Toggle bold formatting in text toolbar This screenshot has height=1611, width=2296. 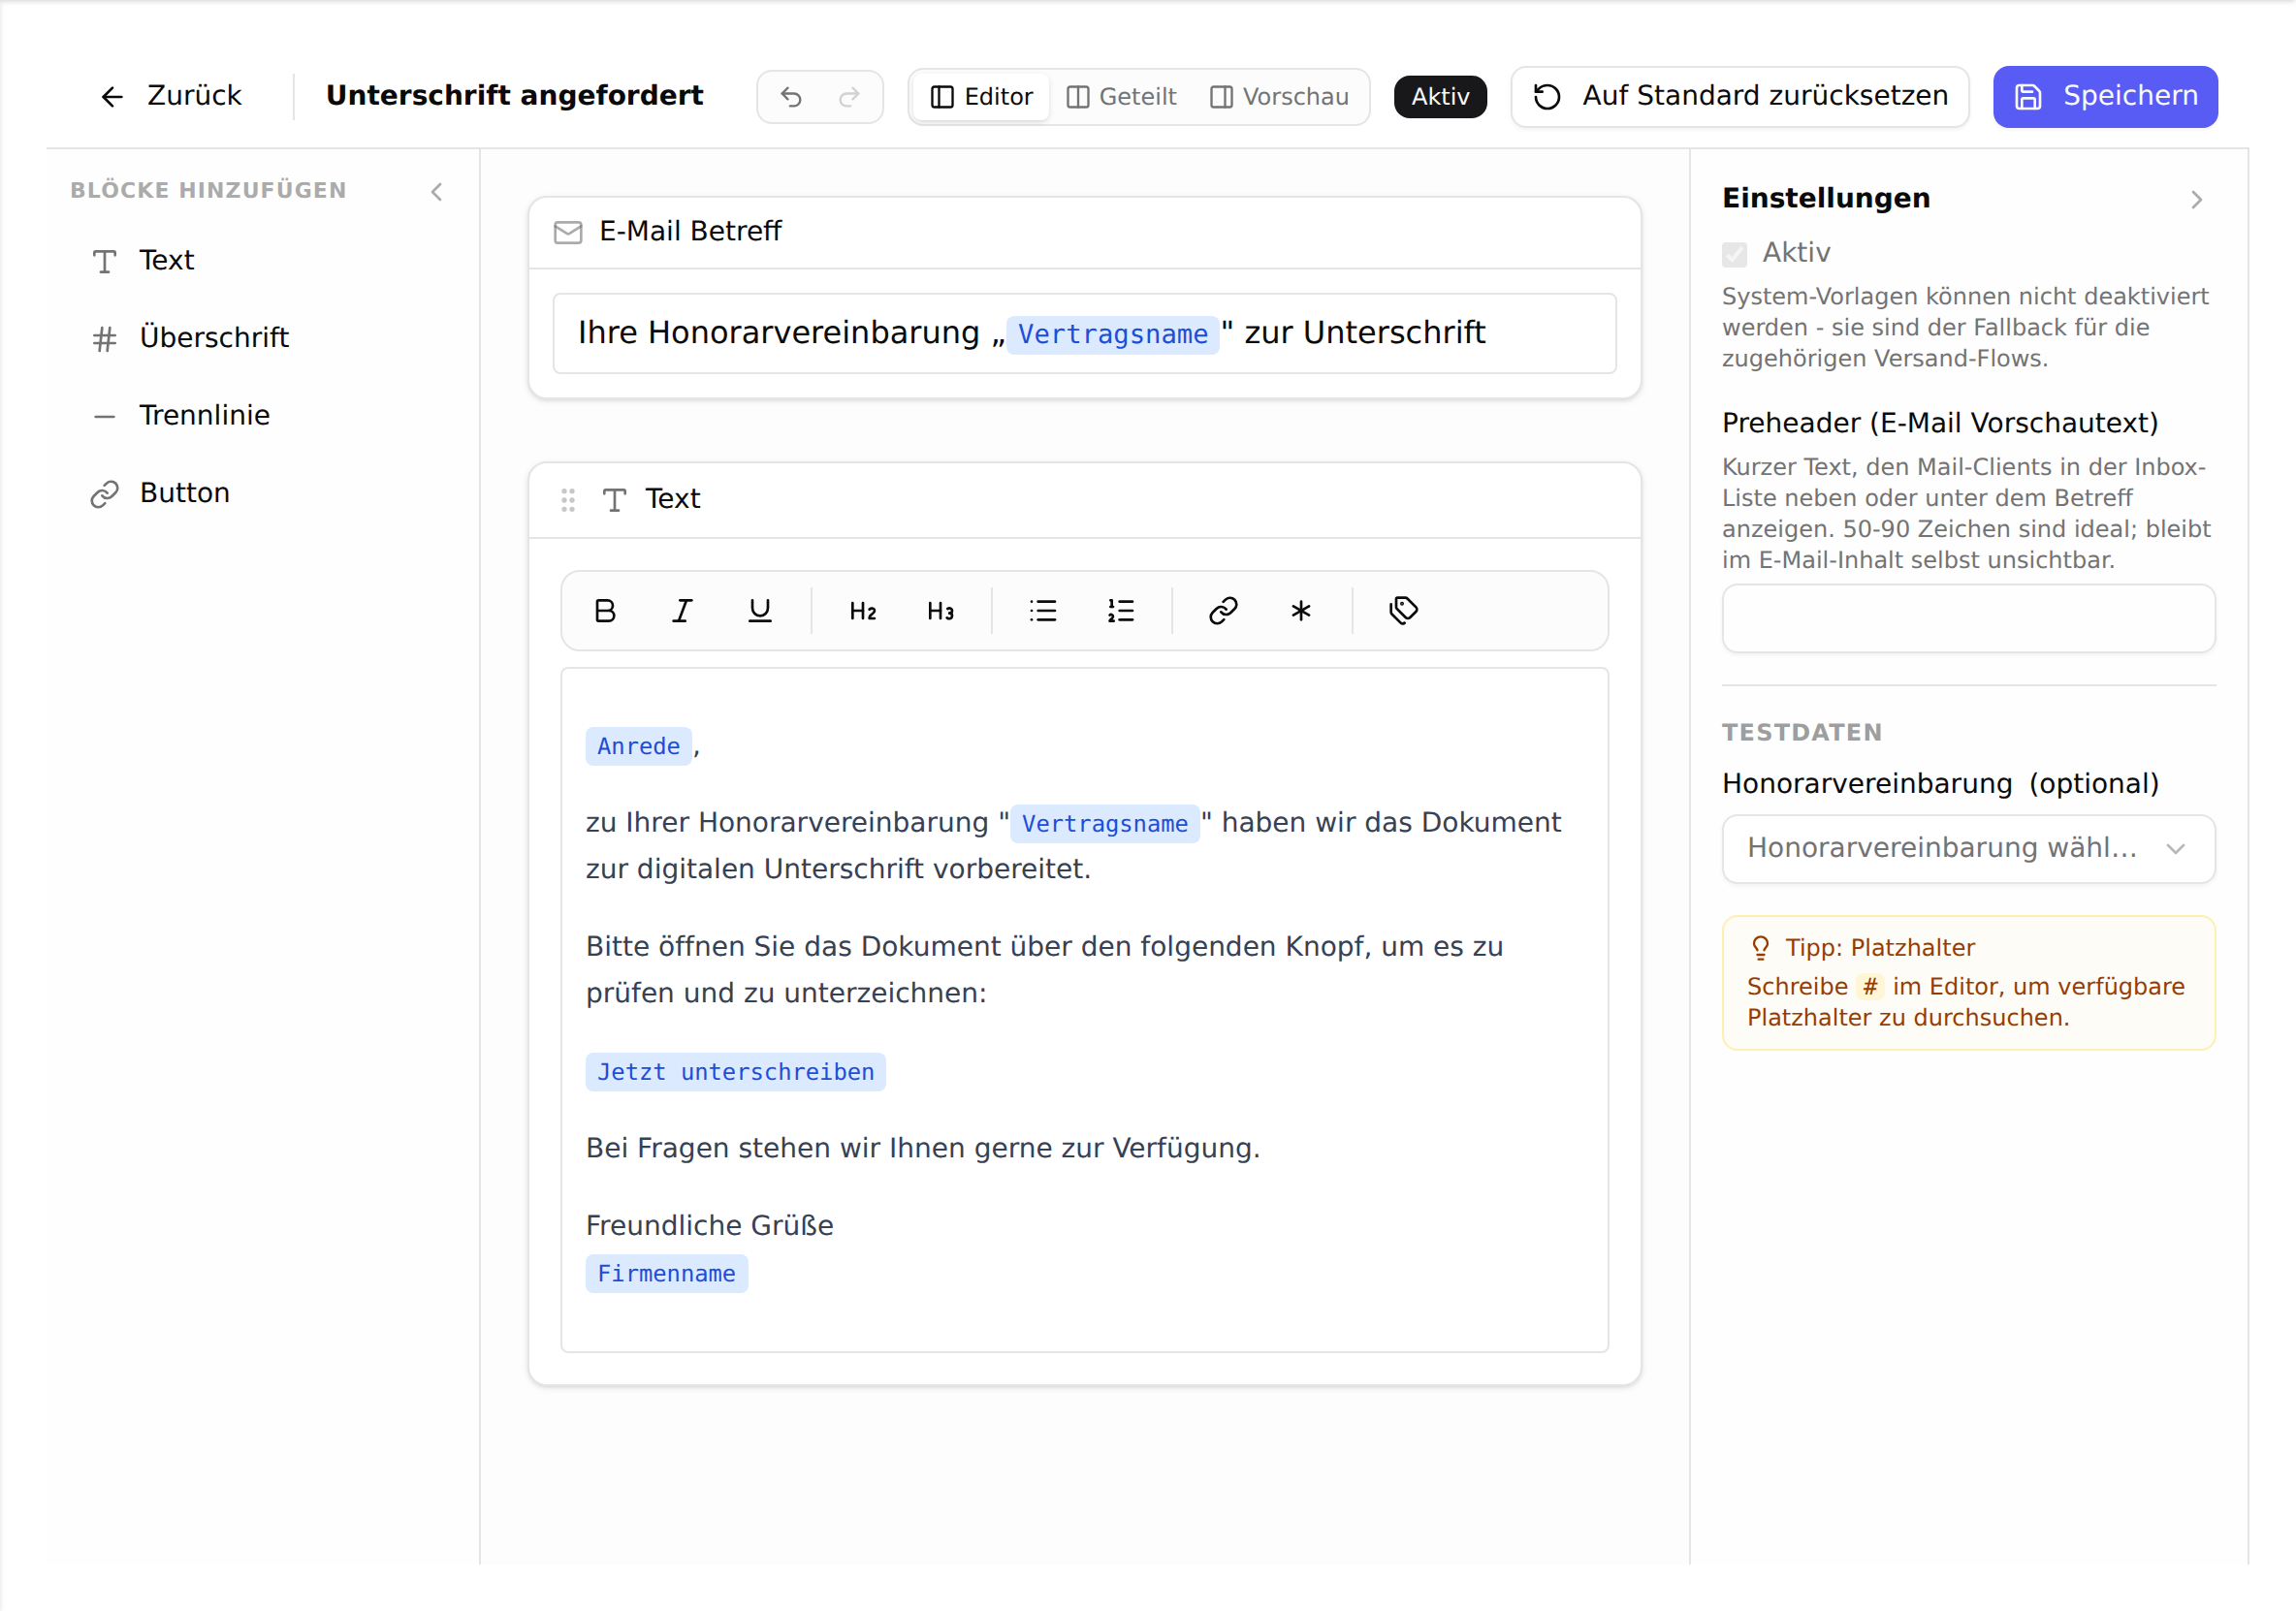605,611
